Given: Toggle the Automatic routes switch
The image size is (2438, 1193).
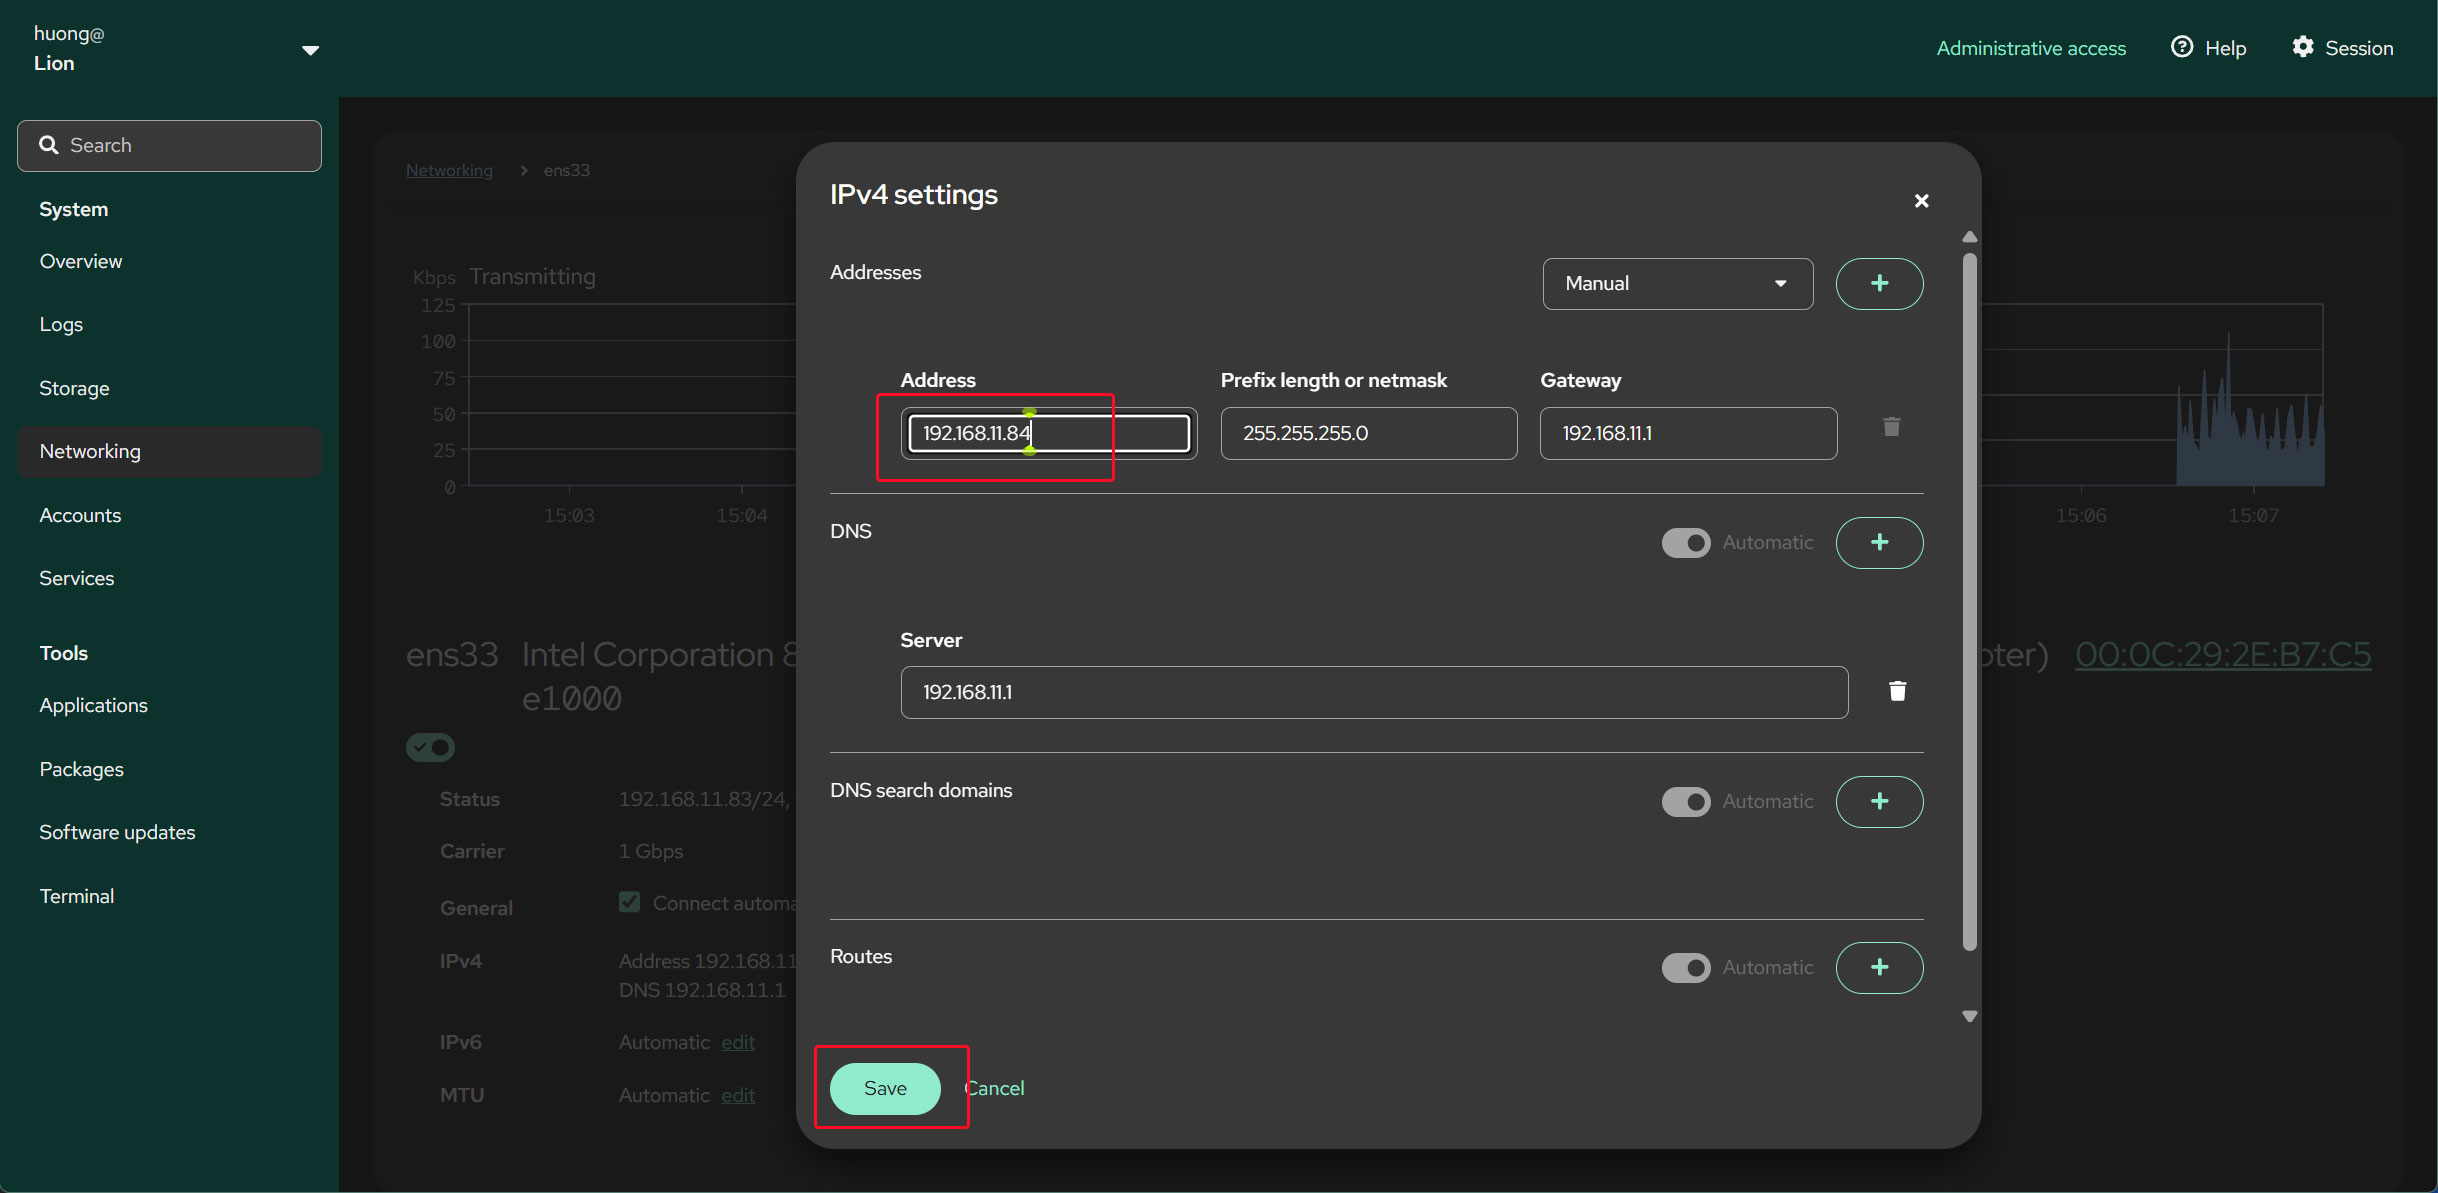Looking at the screenshot, I should click(1686, 968).
